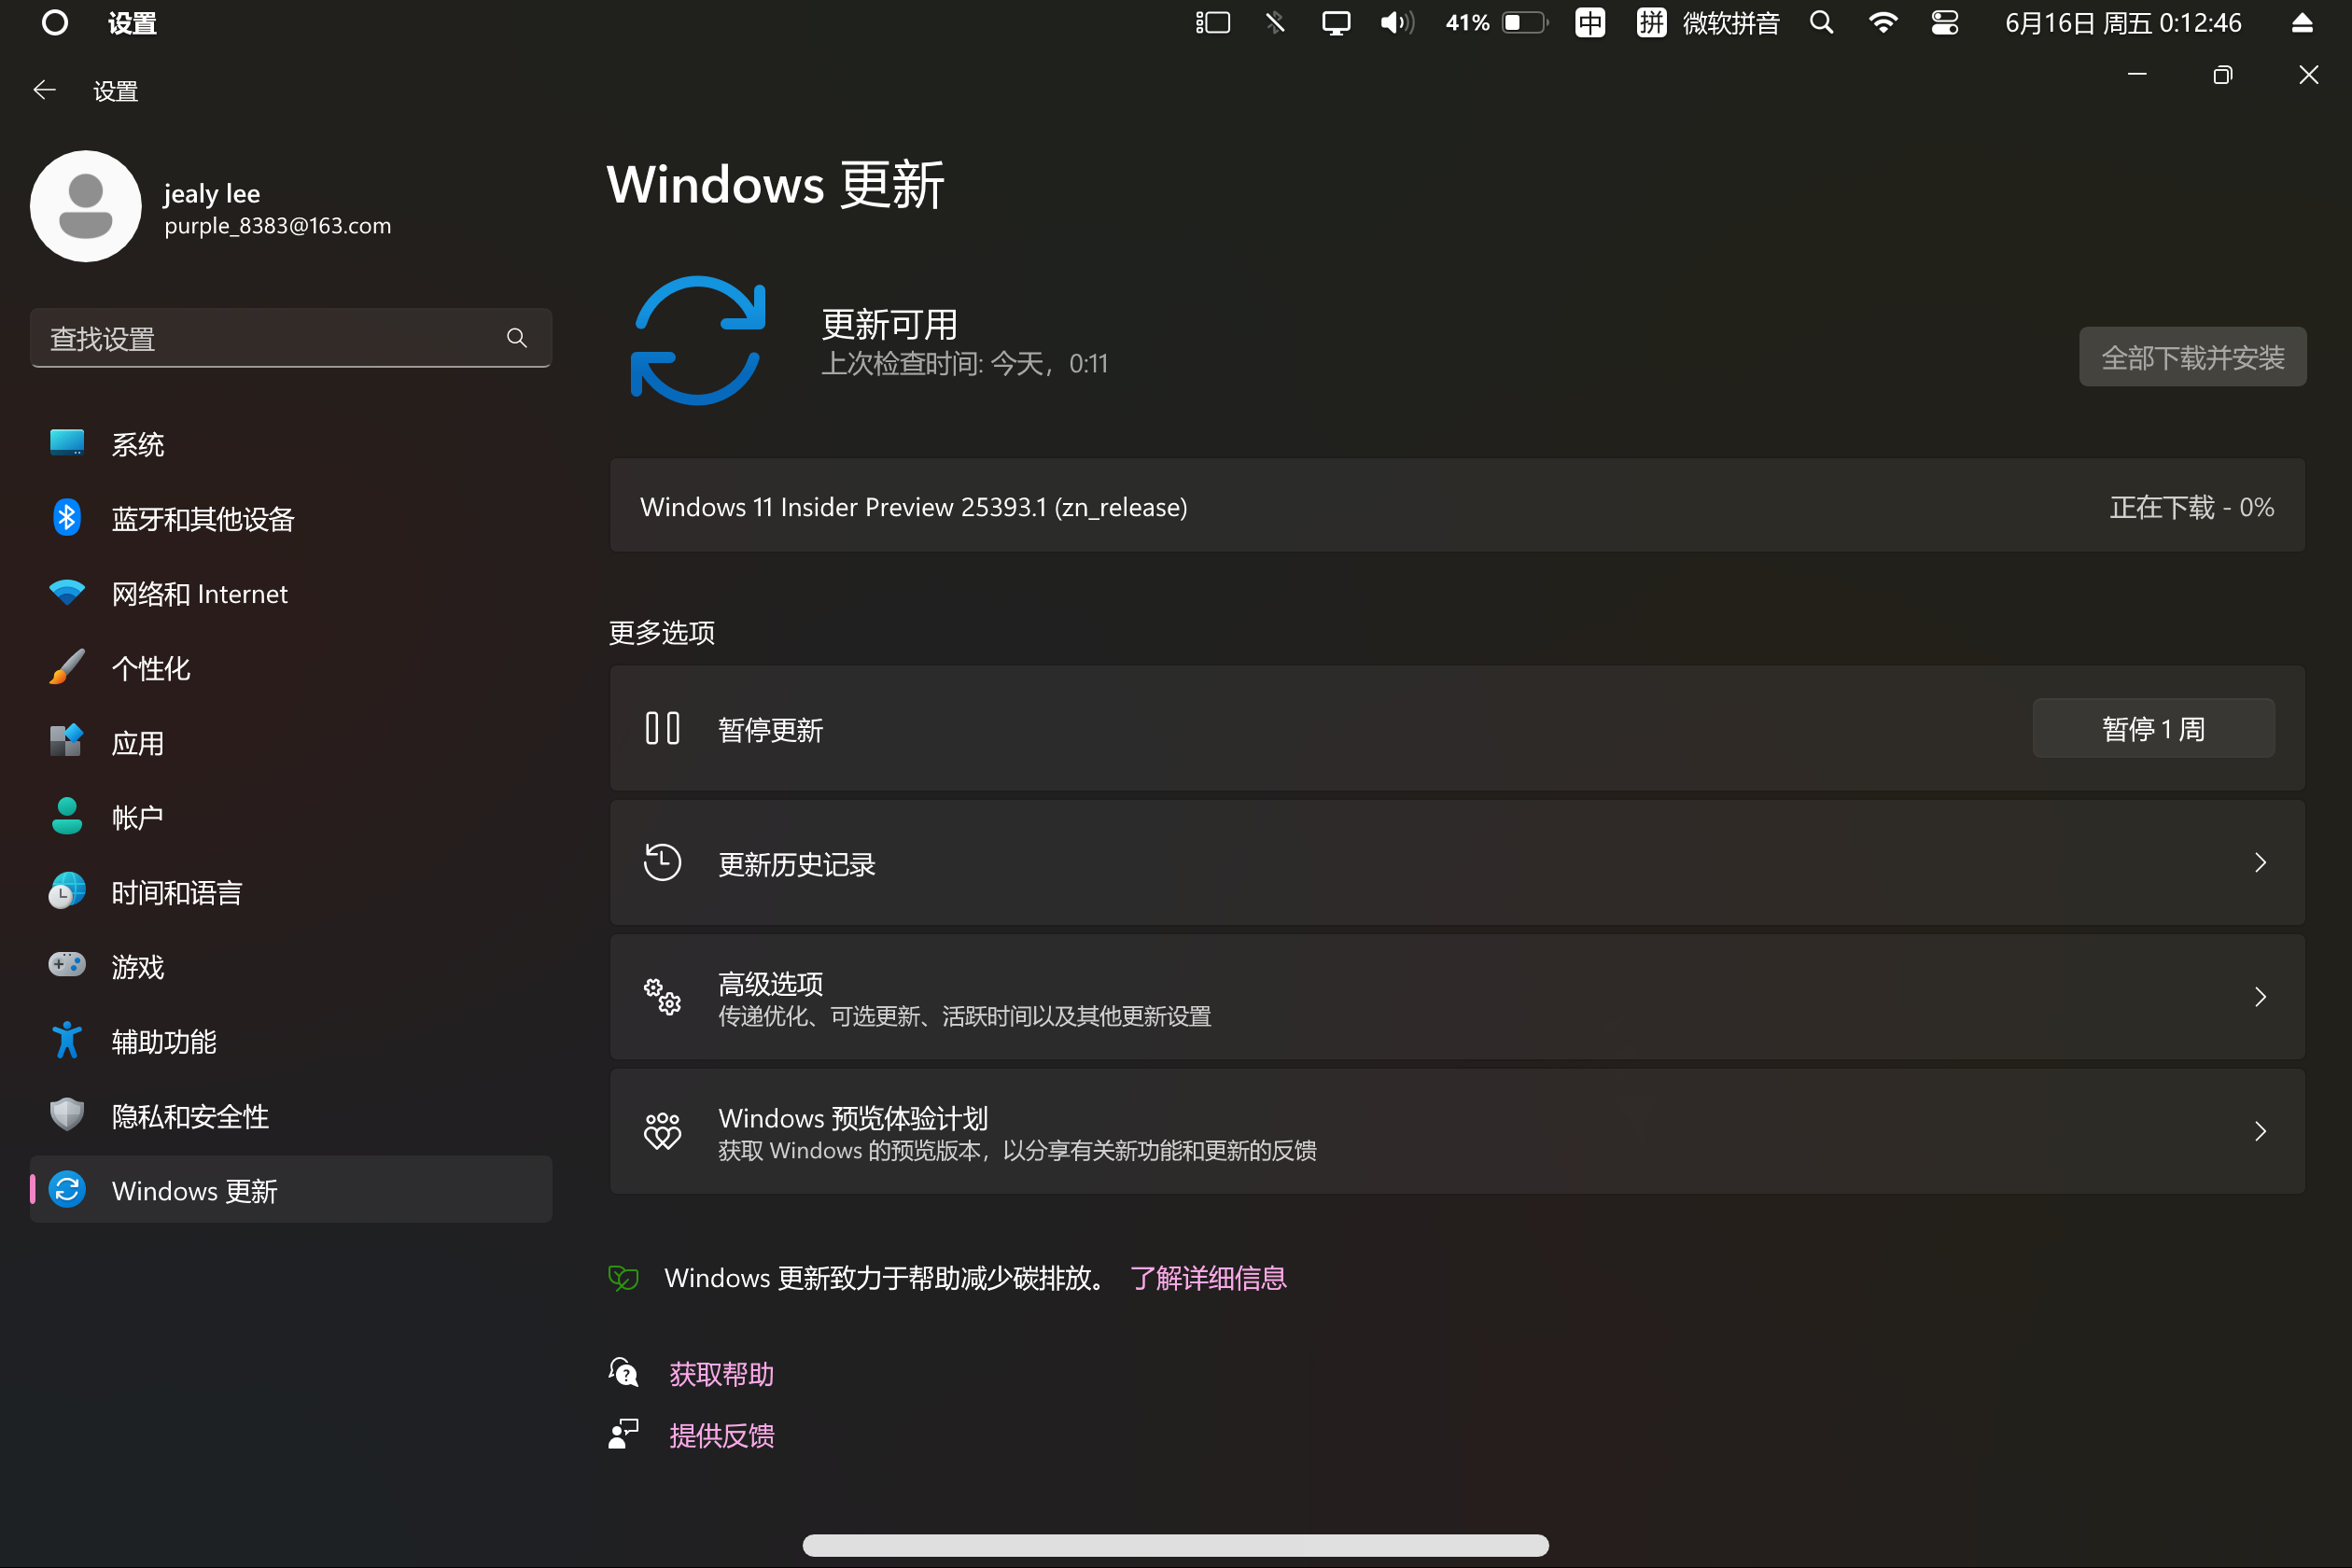Click the 提供反馈 link
The height and width of the screenshot is (1568, 2352).
click(722, 1436)
